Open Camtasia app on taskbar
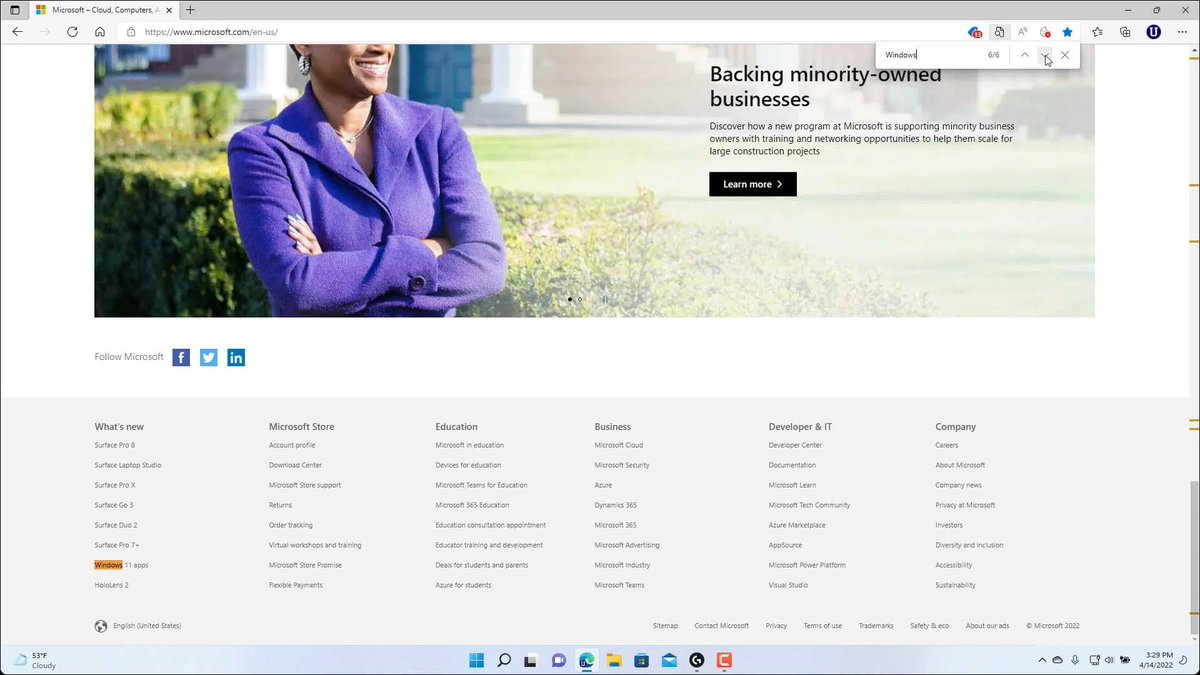The height and width of the screenshot is (675, 1200). (x=724, y=660)
